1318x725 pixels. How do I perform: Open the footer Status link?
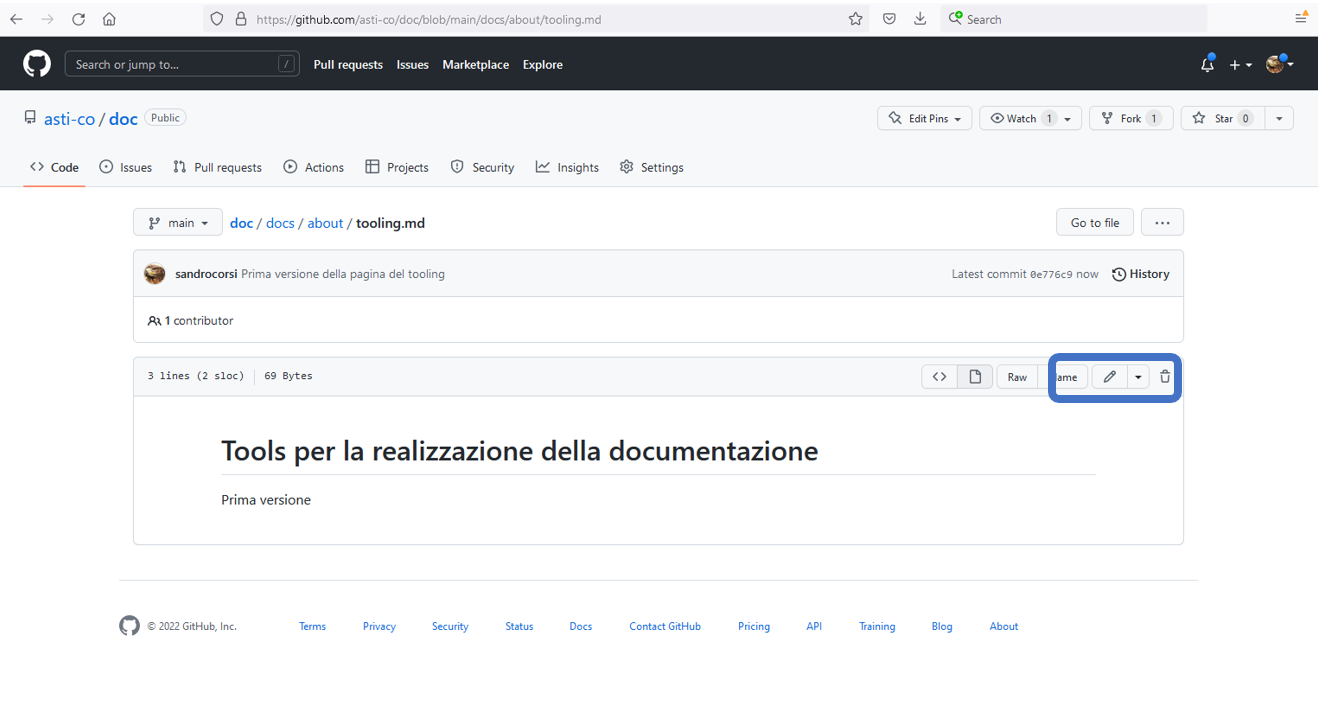pos(519,626)
